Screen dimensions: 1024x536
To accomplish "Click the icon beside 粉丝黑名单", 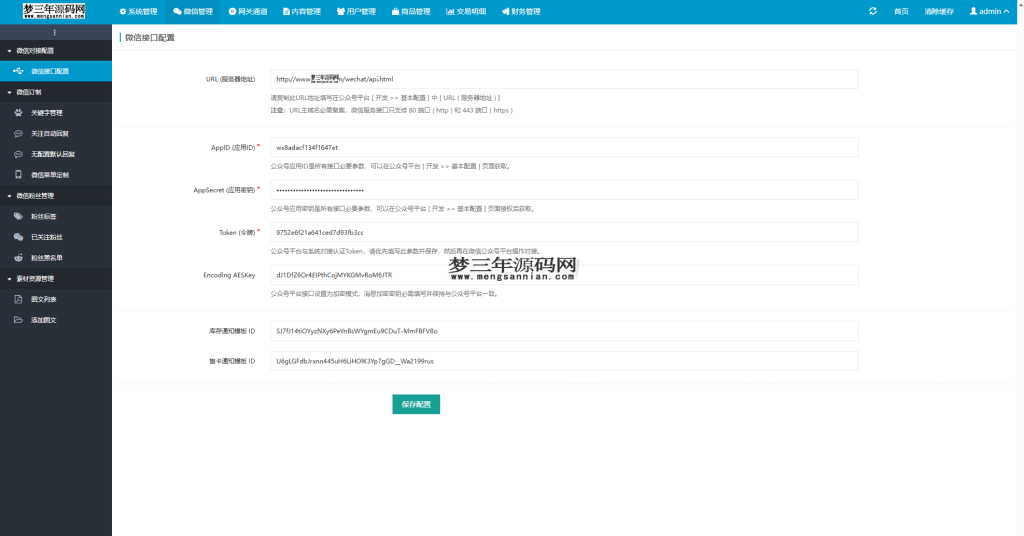I will point(18,258).
